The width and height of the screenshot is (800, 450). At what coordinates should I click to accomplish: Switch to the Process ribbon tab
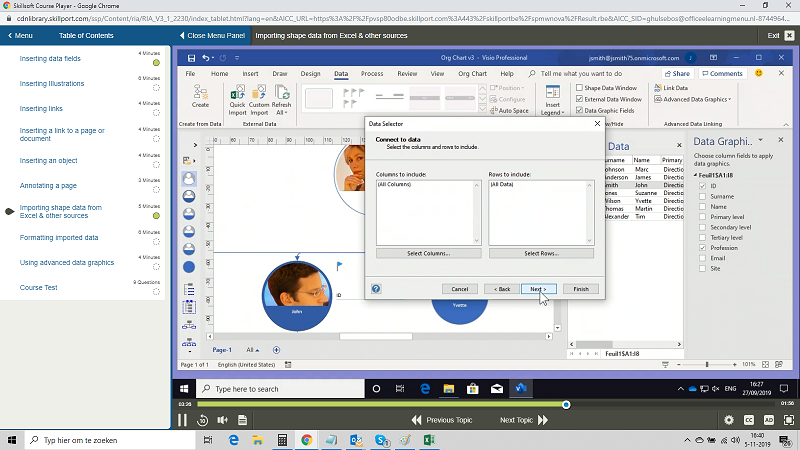372,73
